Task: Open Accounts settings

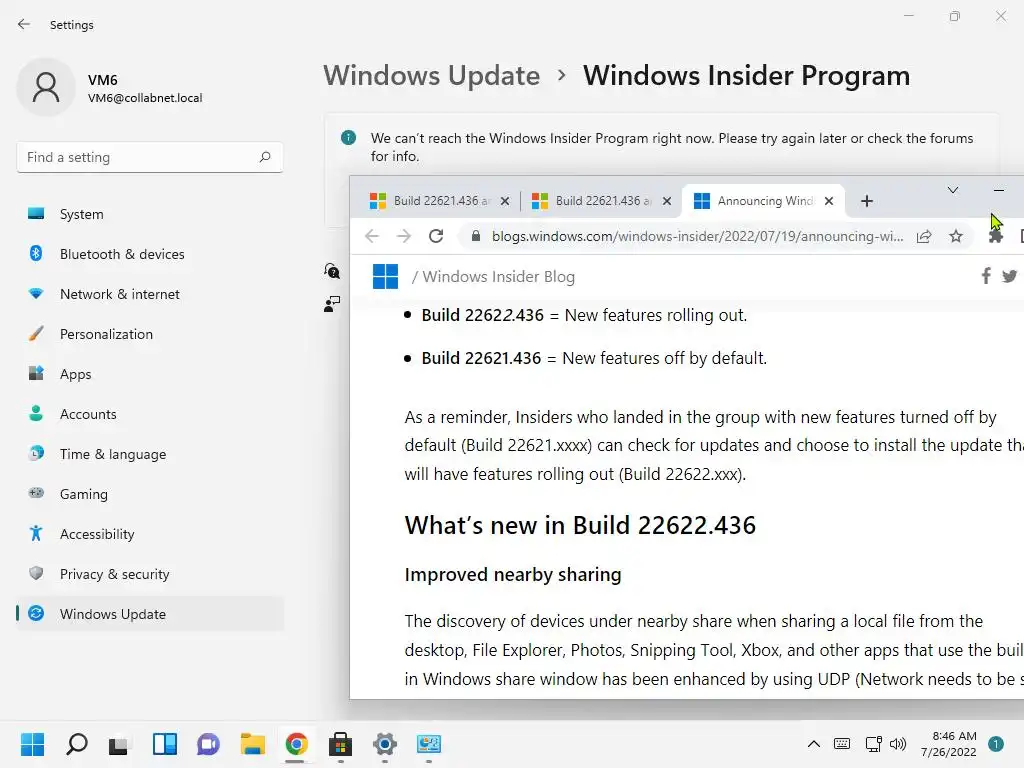Action: [151, 414]
